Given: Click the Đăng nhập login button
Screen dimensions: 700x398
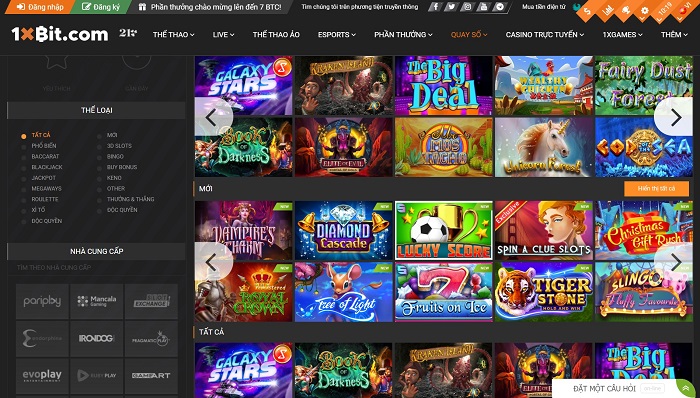Looking at the screenshot, I should point(39,7).
